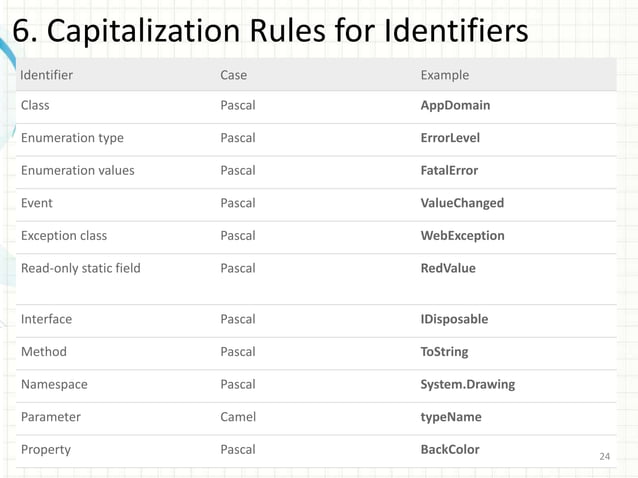Click the ErrorLevel example cell
The image size is (638, 478).
coord(450,138)
